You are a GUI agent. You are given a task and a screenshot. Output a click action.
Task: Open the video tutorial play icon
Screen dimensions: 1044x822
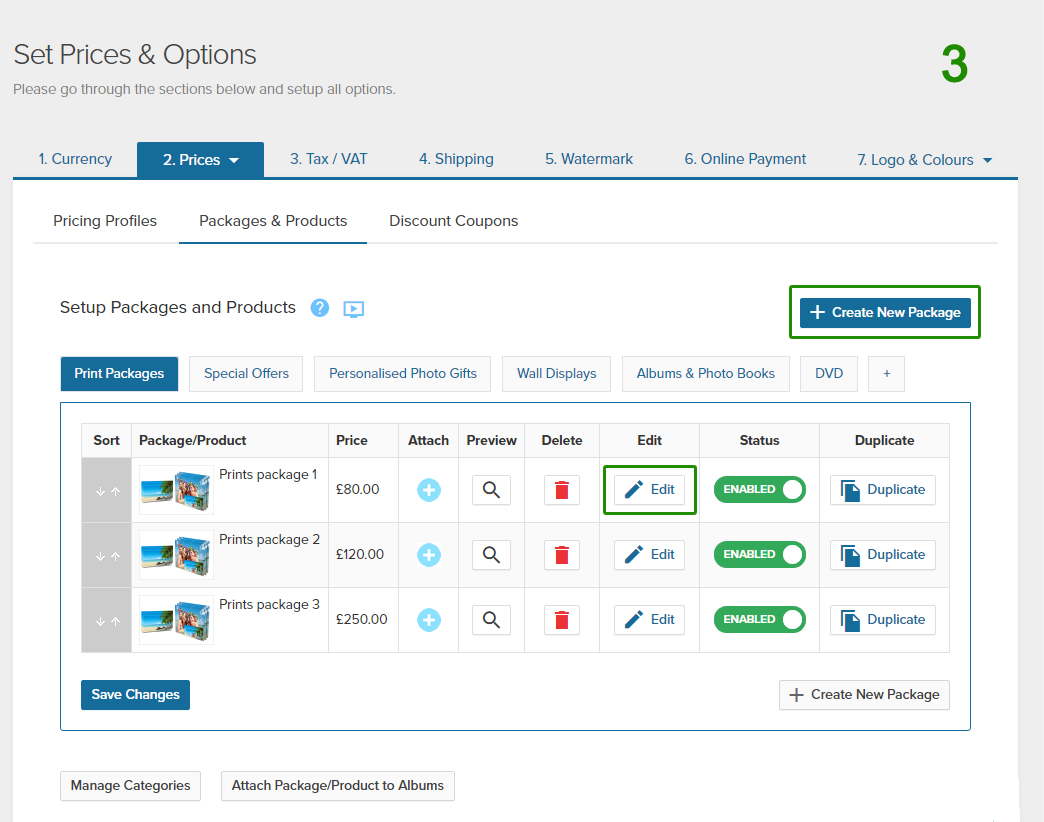click(x=353, y=309)
